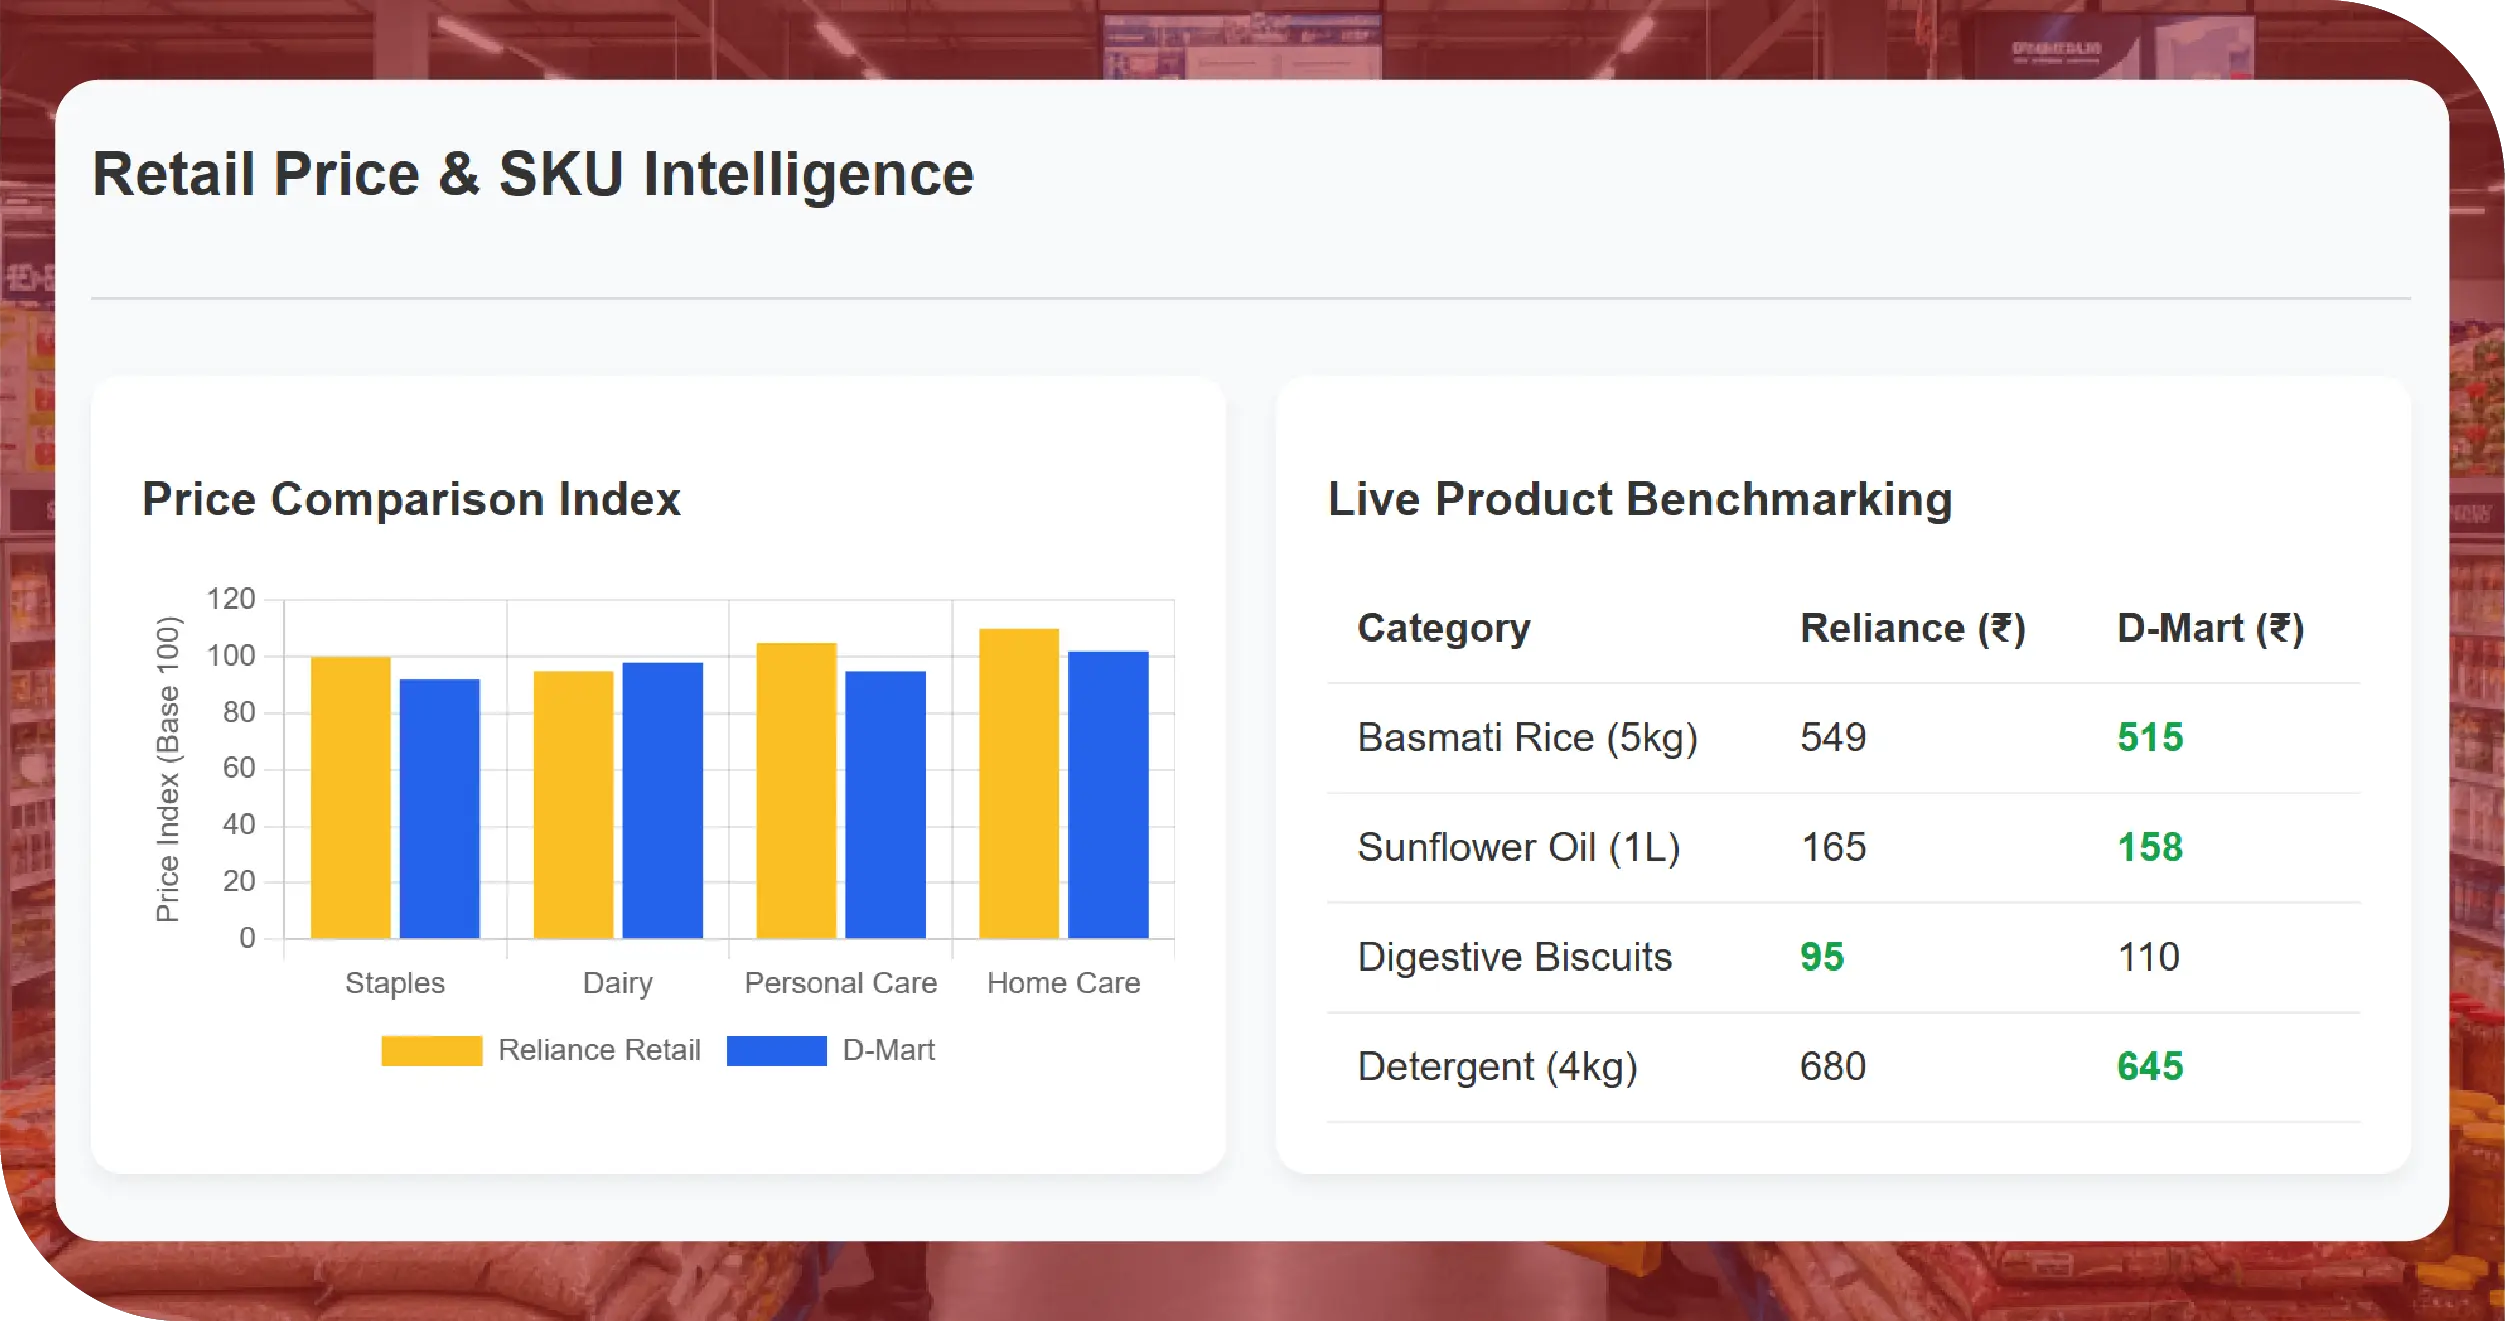
Task: Toggle the D-Mart legend label
Action: [x=888, y=1050]
